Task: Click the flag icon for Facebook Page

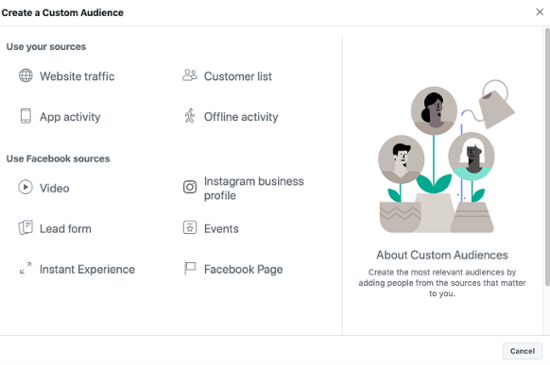Action: (190, 268)
